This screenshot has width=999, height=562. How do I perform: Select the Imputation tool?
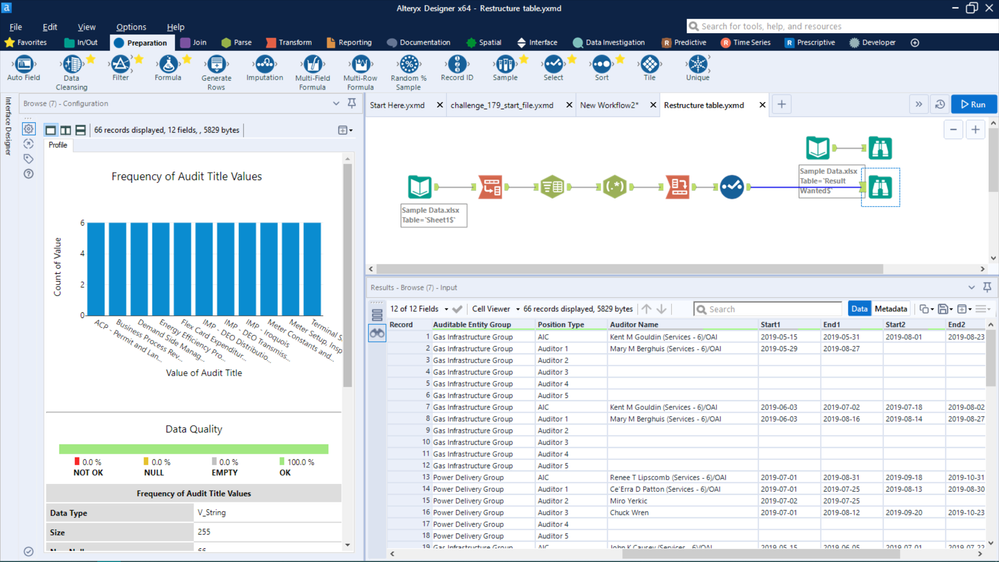(264, 68)
